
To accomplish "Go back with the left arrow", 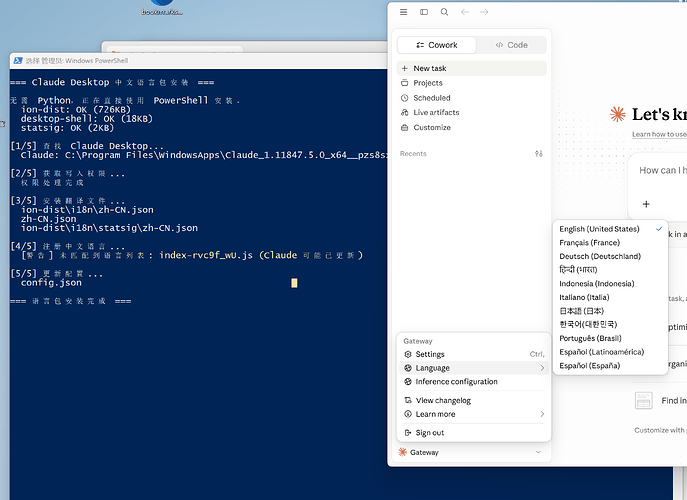I will pos(465,12).
